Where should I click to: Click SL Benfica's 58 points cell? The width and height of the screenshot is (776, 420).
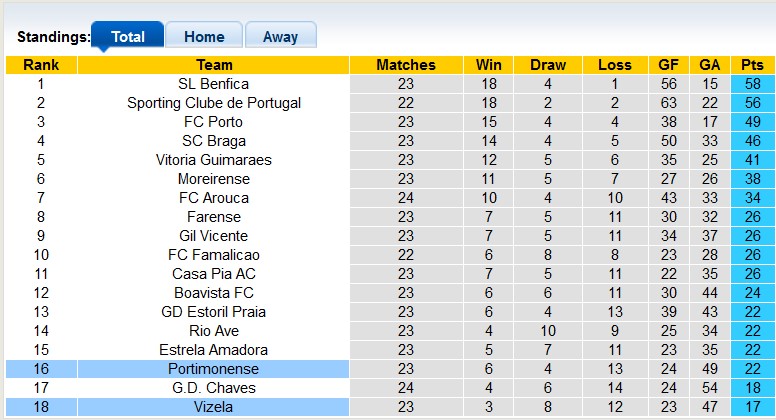click(752, 84)
